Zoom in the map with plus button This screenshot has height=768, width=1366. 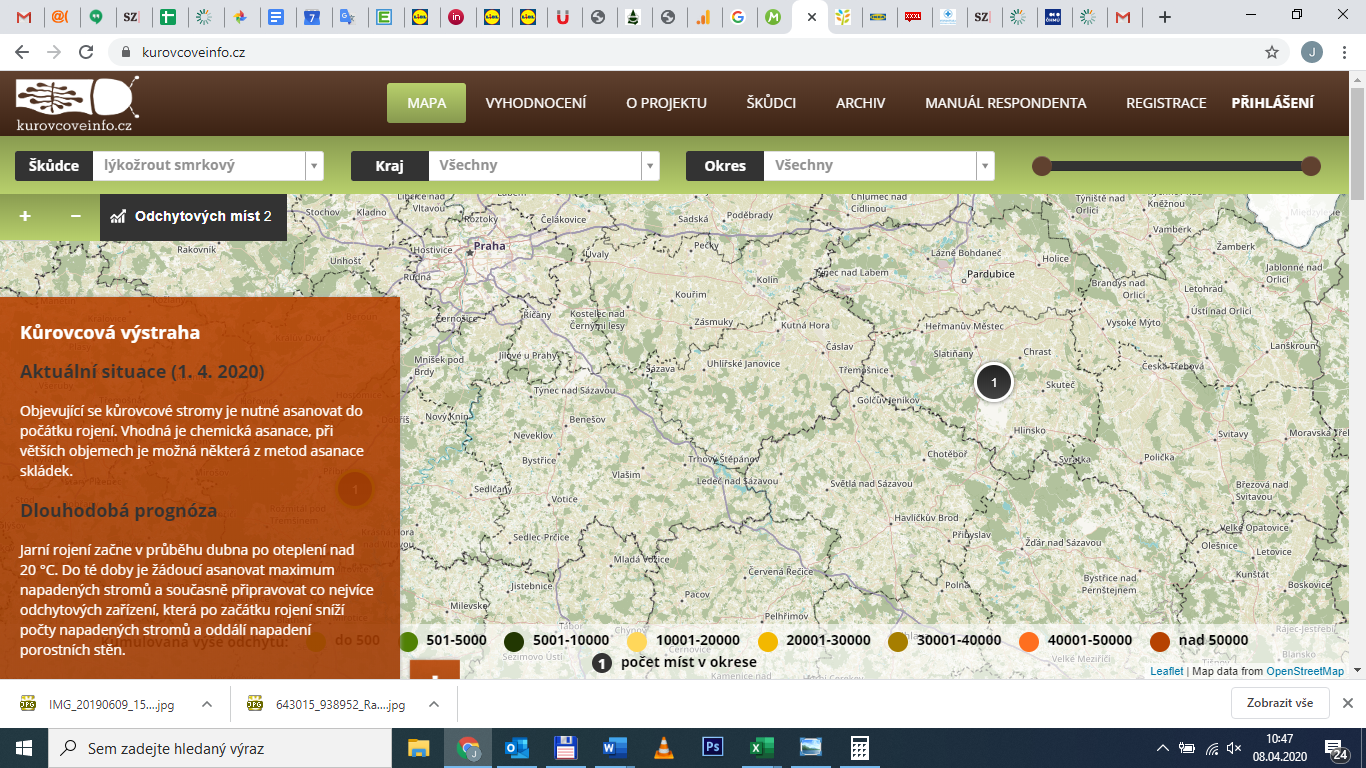pyautogui.click(x=25, y=216)
